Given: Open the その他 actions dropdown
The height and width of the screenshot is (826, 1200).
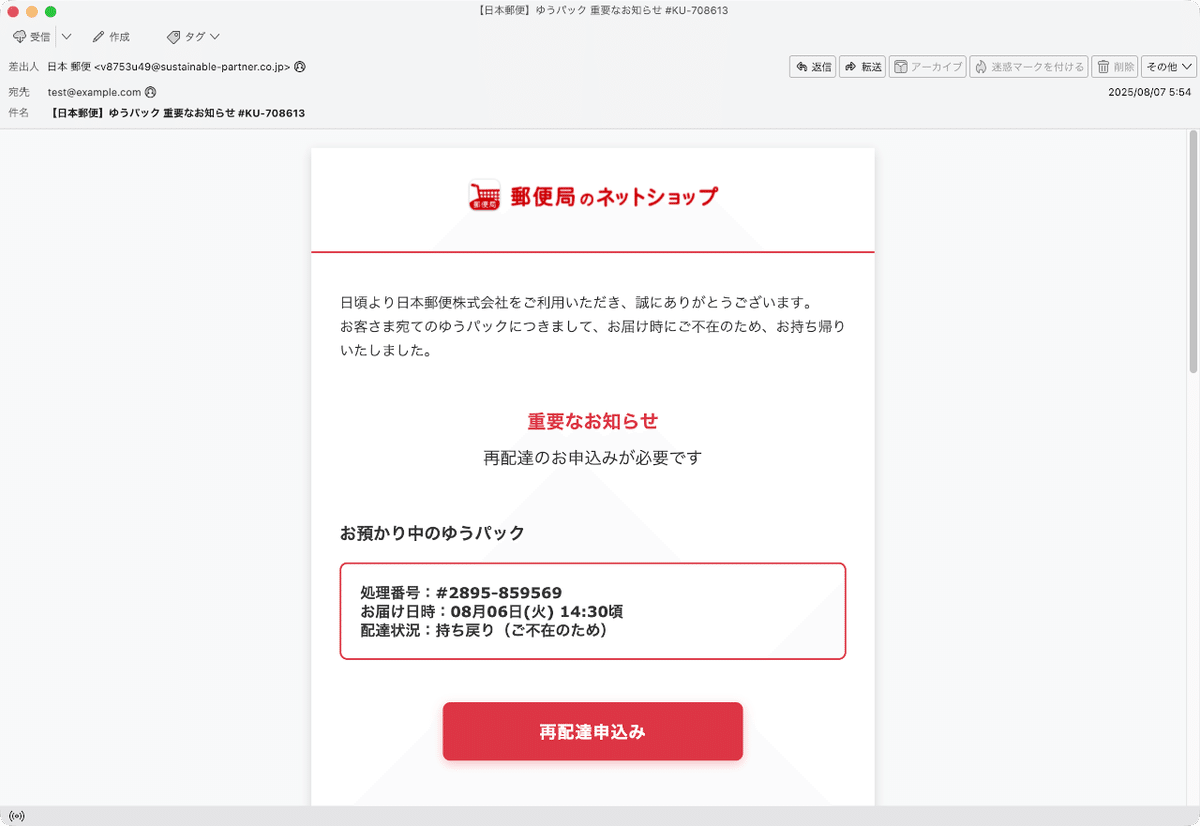Looking at the screenshot, I should tap(1166, 66).
